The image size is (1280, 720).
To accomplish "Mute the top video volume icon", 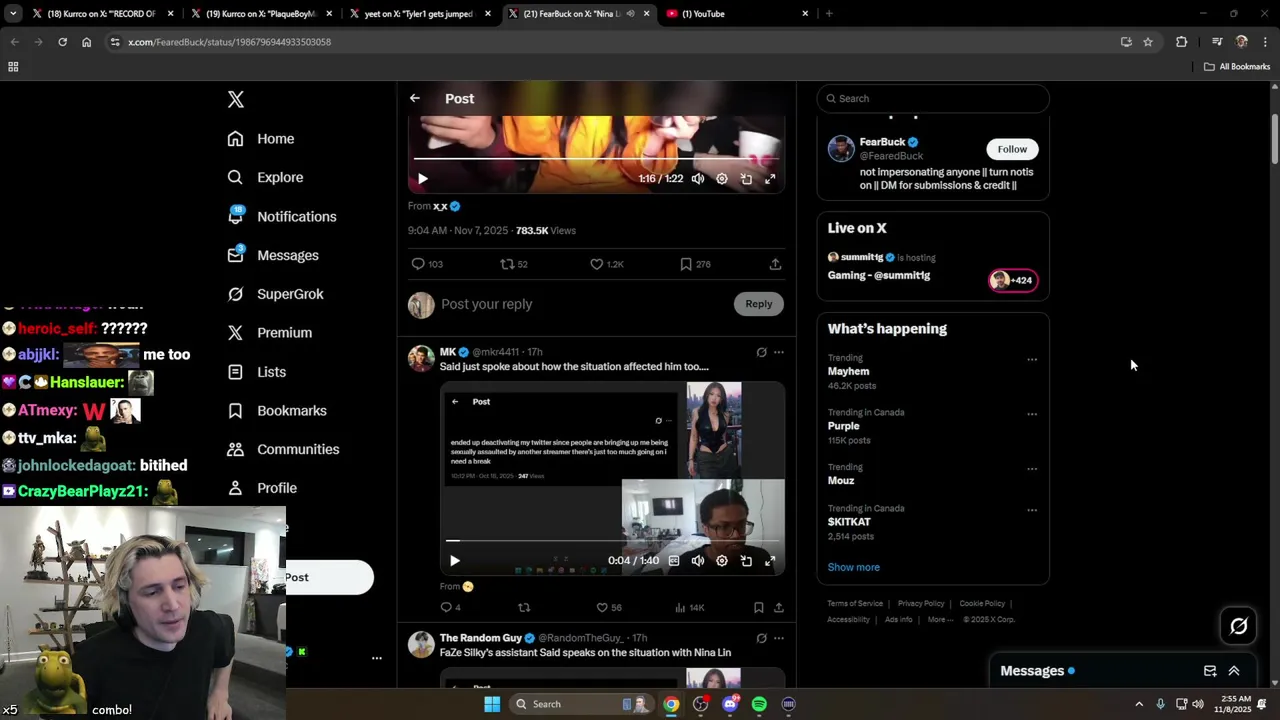I will click(x=698, y=179).
